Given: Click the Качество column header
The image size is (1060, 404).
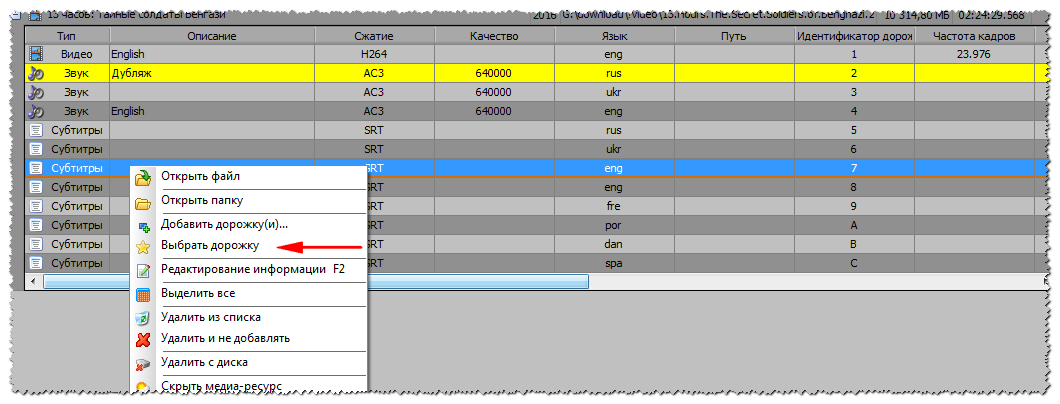Looking at the screenshot, I should pos(493,36).
